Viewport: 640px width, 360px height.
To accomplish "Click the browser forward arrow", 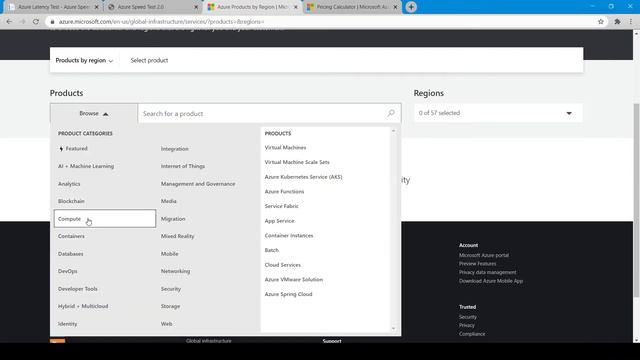I will click(x=22, y=22).
